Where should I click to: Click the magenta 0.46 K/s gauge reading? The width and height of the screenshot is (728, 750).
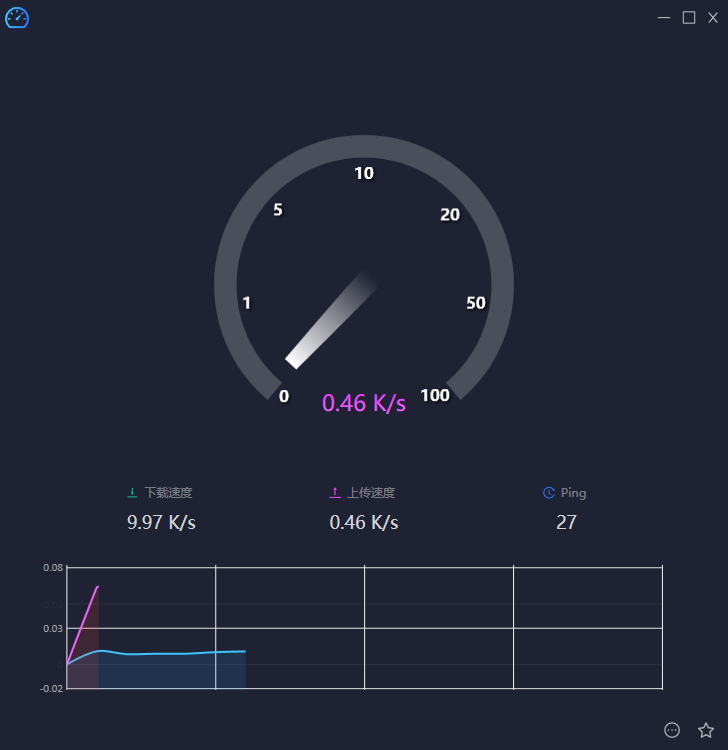(x=364, y=403)
